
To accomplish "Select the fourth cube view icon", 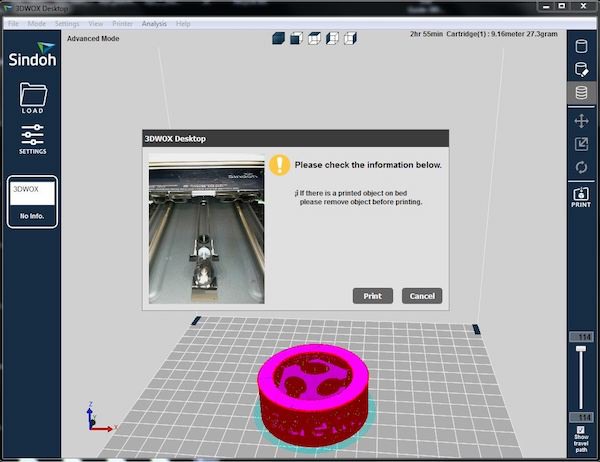I will (332, 38).
